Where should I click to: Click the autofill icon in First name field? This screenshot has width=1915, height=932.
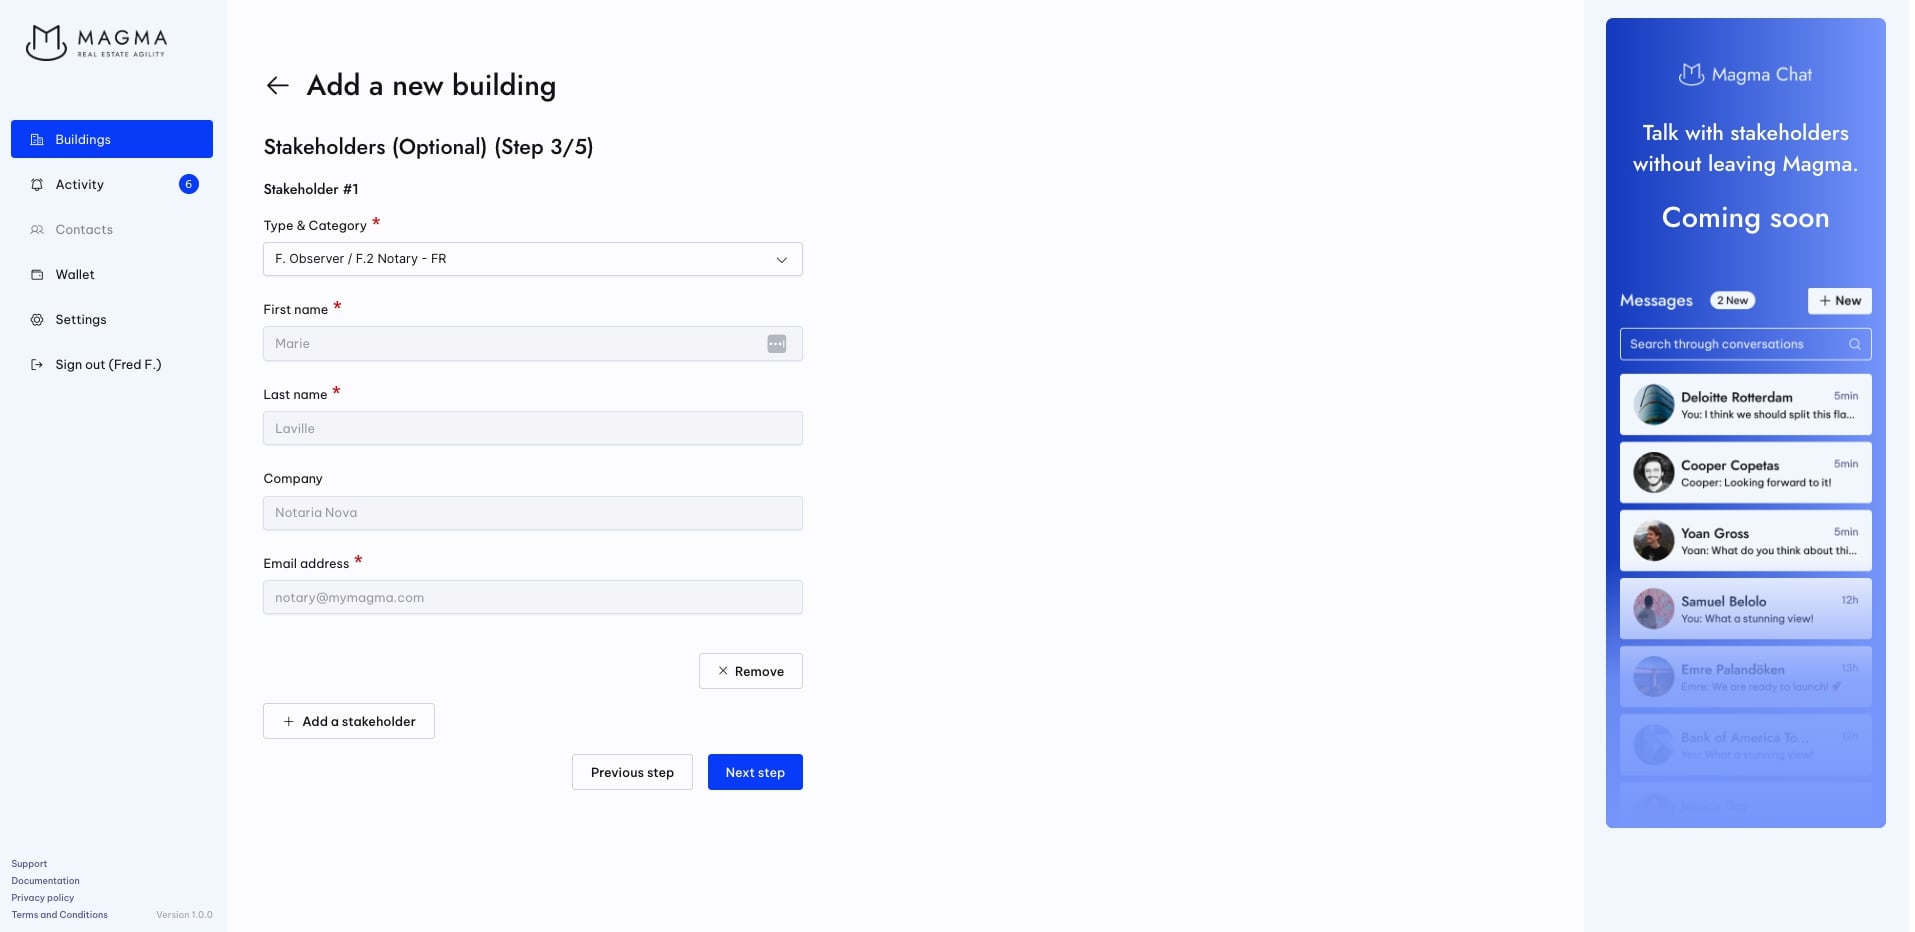tap(776, 344)
